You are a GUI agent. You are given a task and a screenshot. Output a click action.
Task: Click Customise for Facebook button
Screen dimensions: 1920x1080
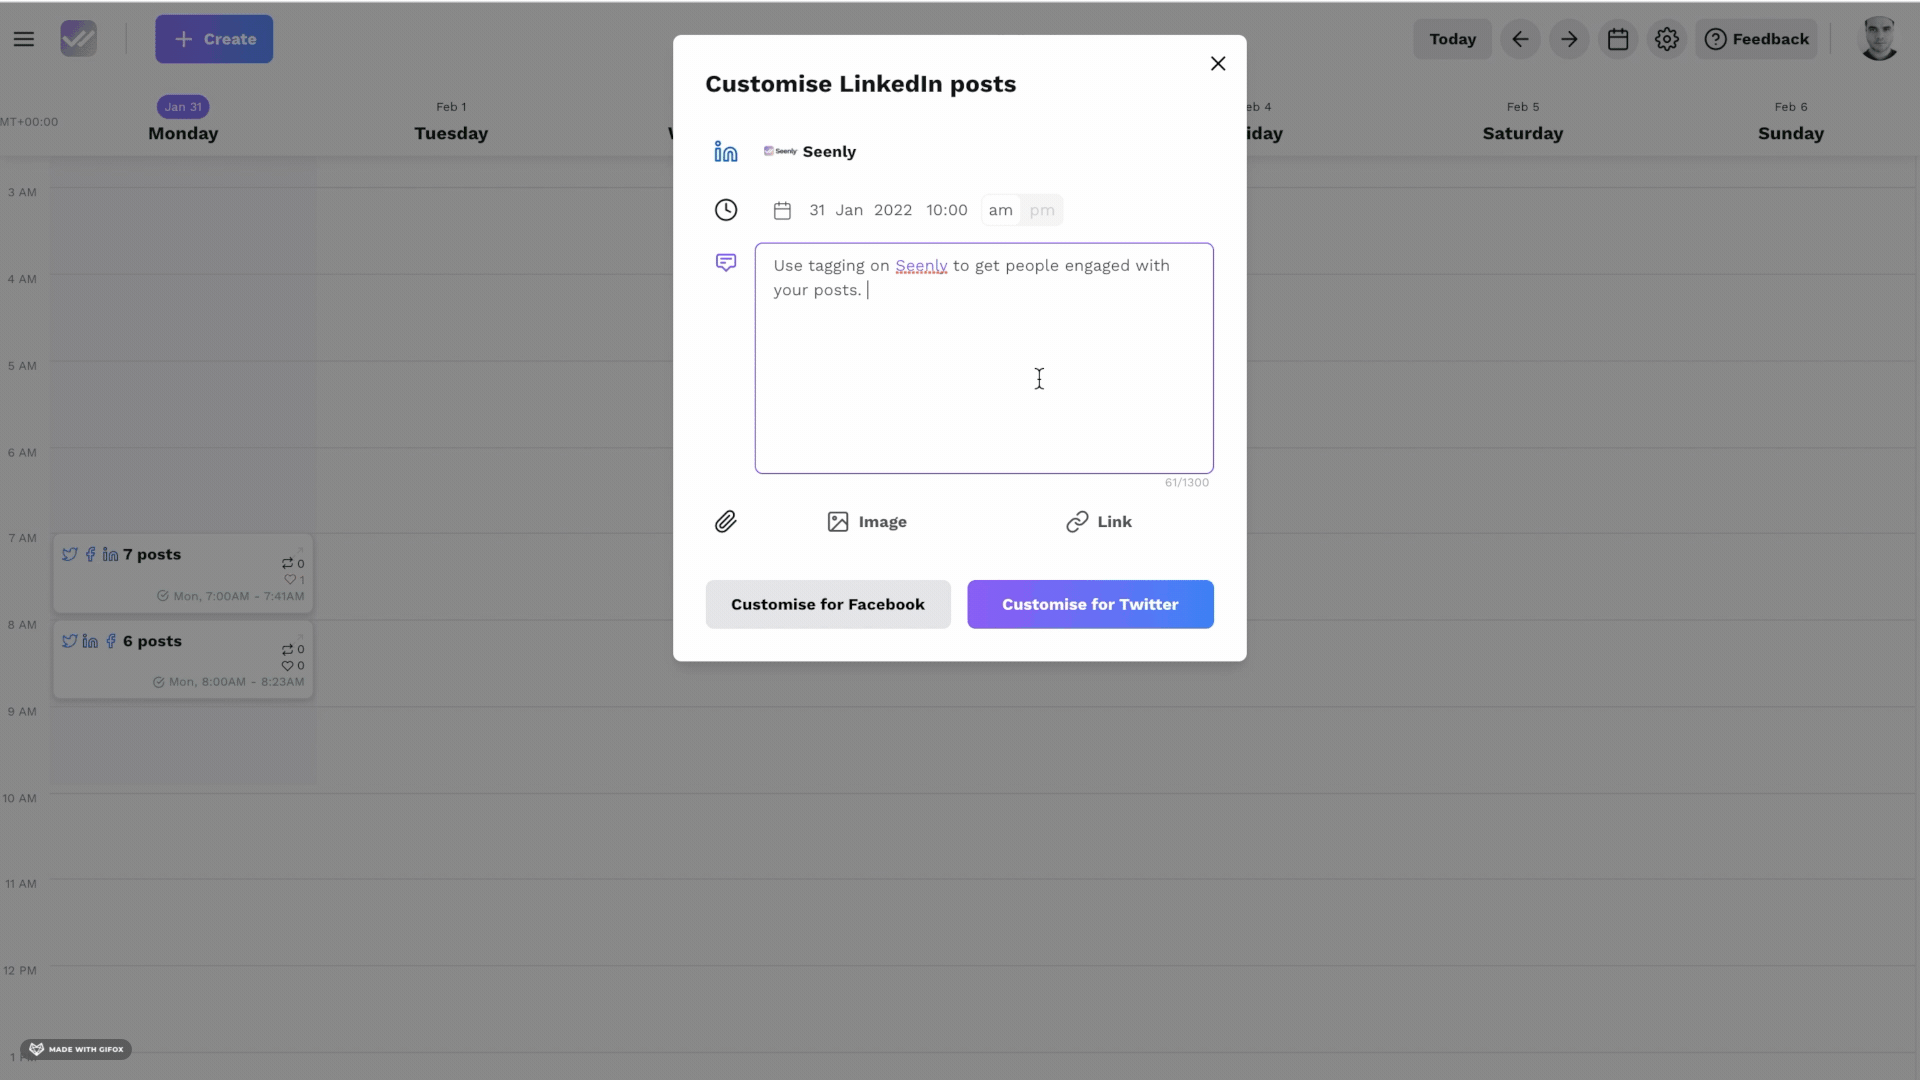click(828, 605)
